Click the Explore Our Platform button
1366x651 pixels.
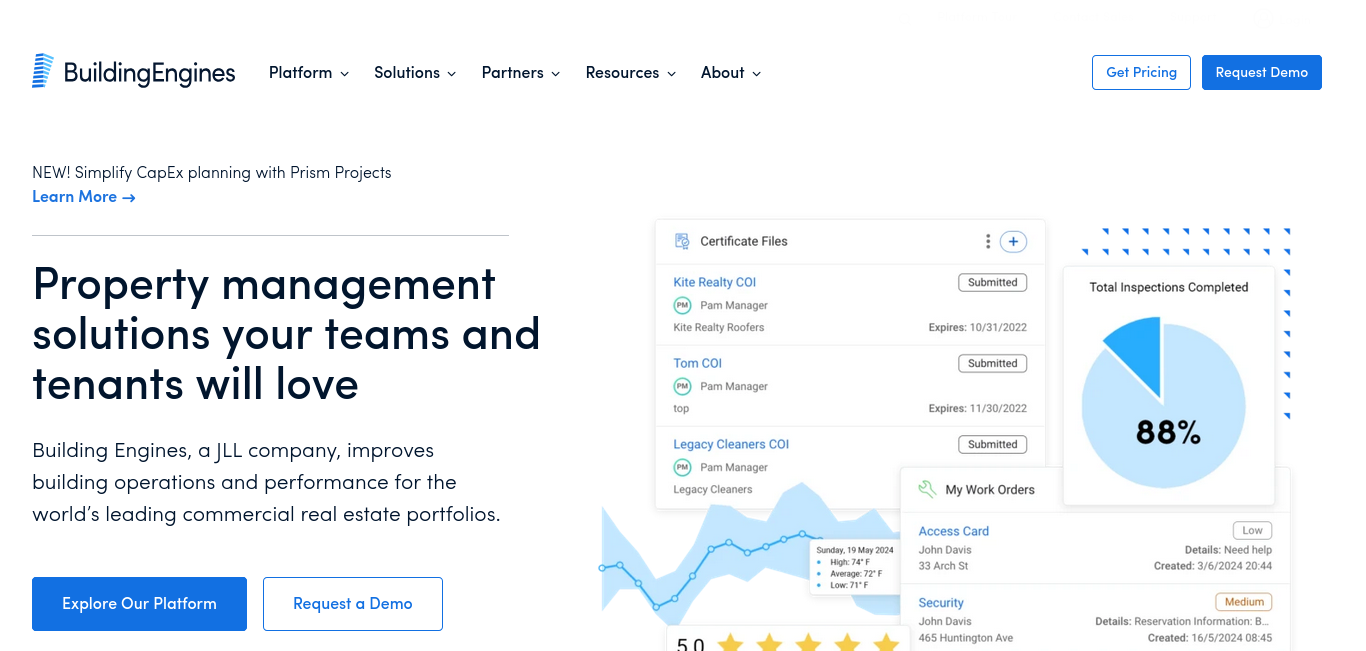tap(139, 604)
